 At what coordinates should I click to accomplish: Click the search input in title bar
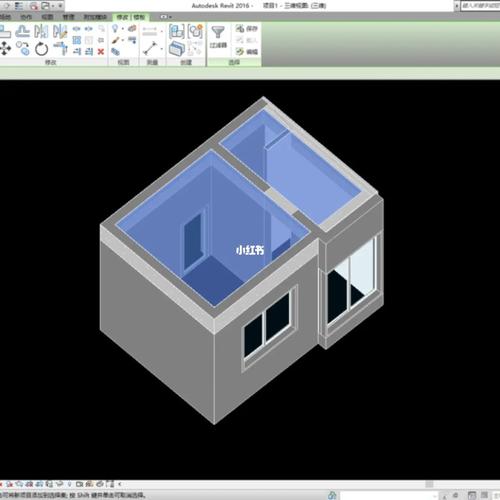coord(480,6)
